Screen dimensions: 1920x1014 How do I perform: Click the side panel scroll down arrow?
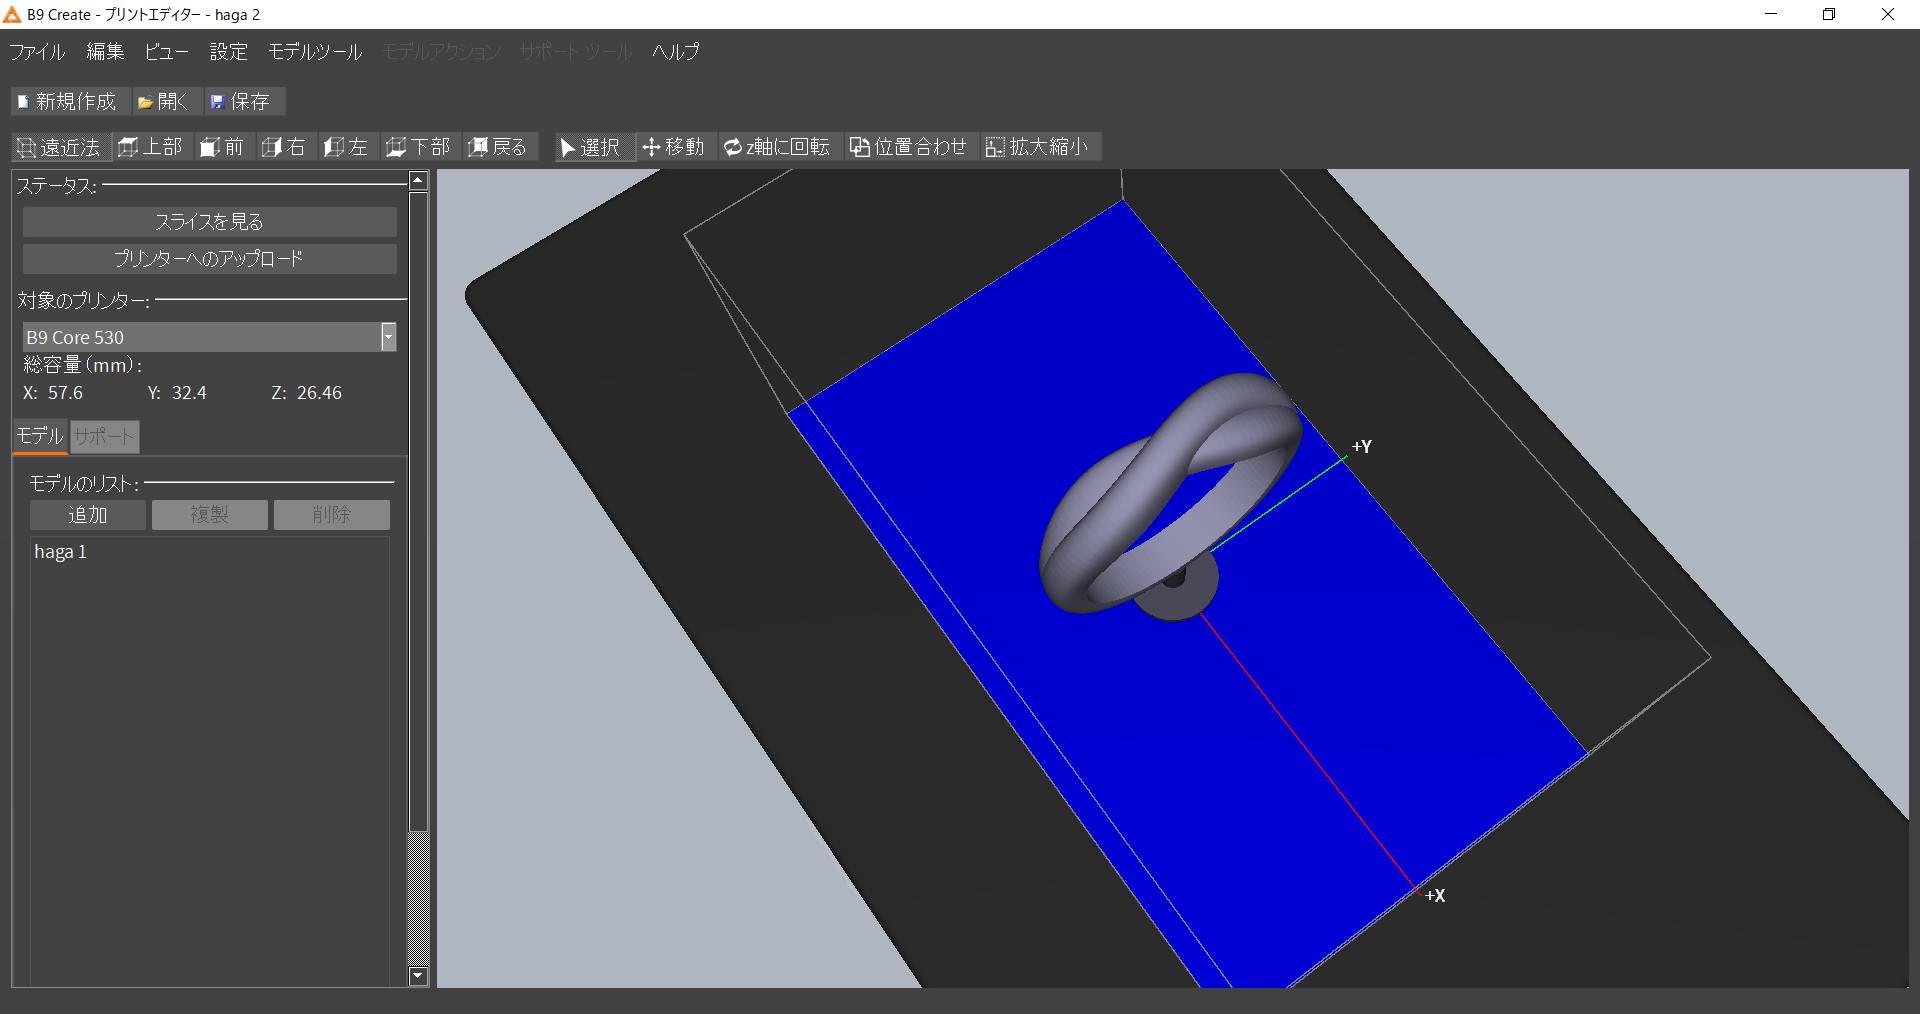[x=419, y=977]
